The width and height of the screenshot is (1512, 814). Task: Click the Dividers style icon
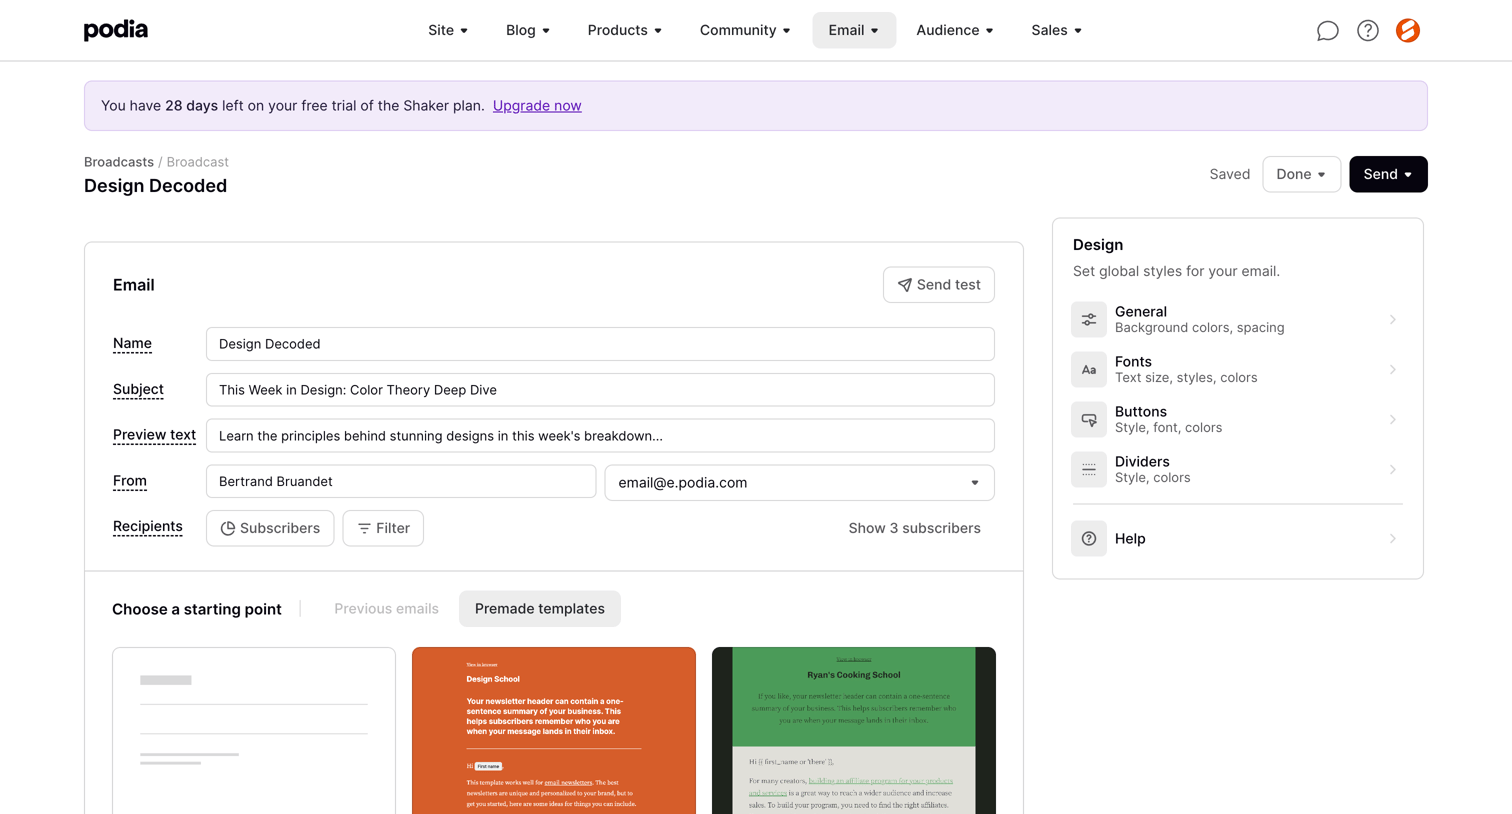(x=1089, y=470)
